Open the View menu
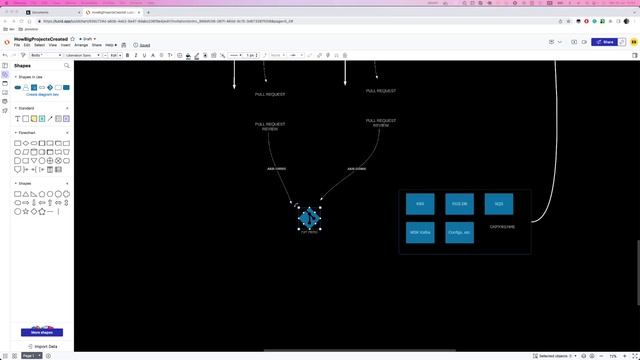 pyautogui.click(x=53, y=45)
